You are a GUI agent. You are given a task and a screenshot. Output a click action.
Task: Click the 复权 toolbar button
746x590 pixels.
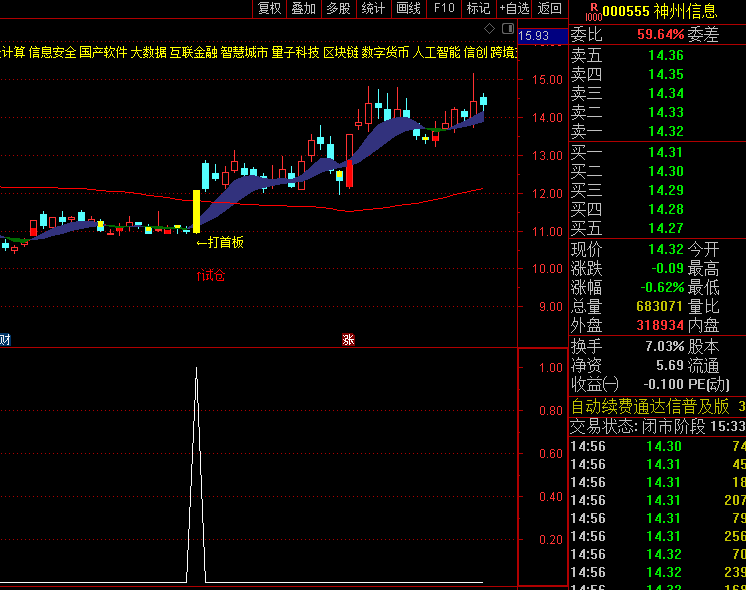coord(269,9)
